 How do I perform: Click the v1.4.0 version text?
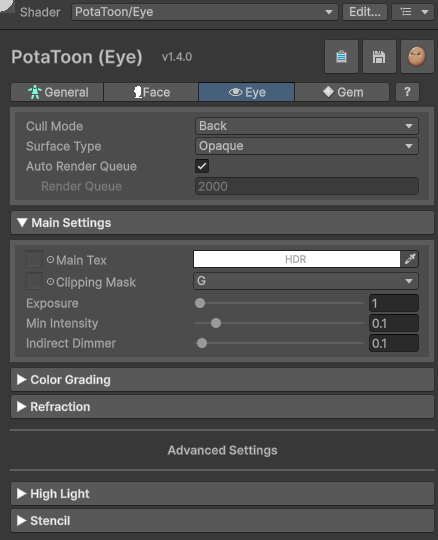click(177, 57)
